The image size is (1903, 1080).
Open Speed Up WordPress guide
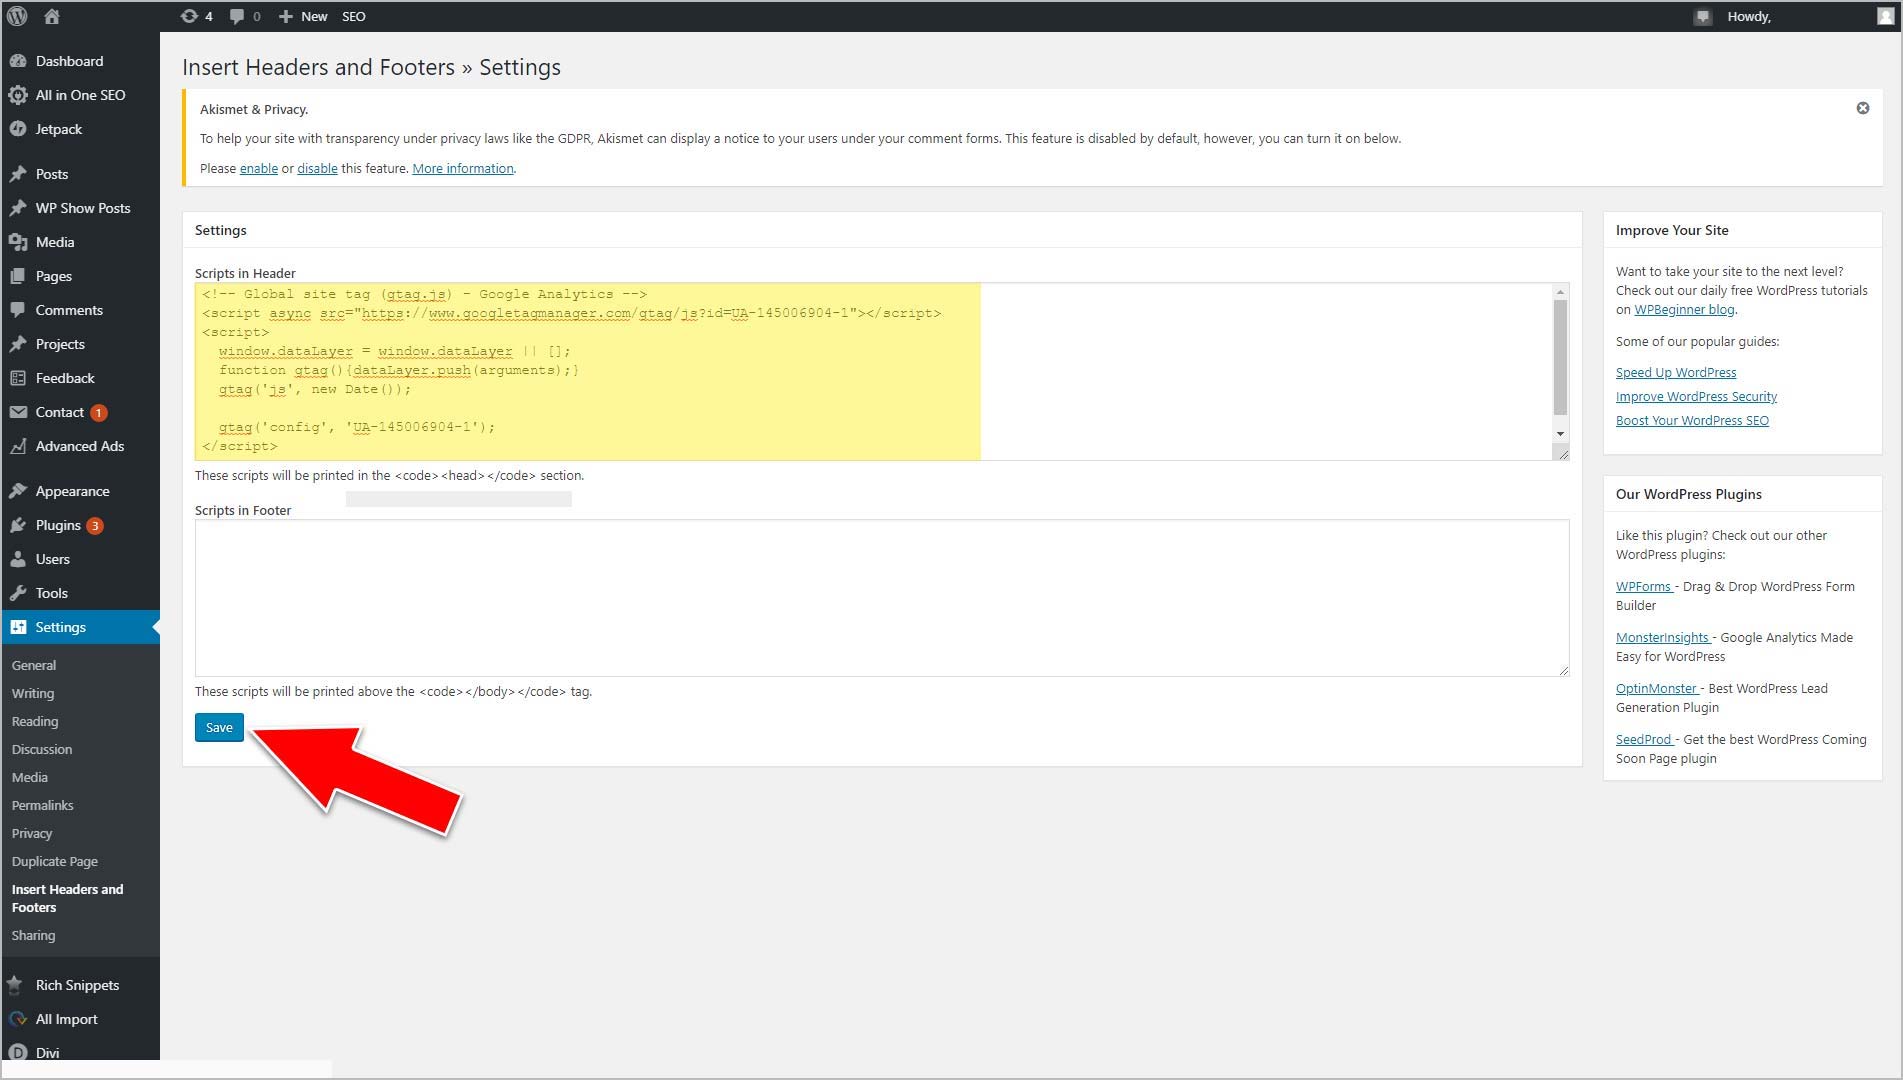coord(1676,372)
